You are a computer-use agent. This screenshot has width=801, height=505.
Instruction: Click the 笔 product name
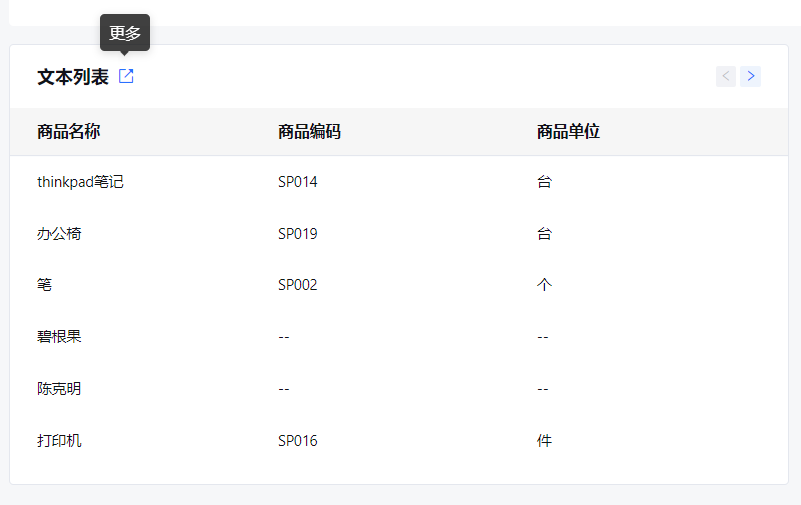pyautogui.click(x=44, y=284)
